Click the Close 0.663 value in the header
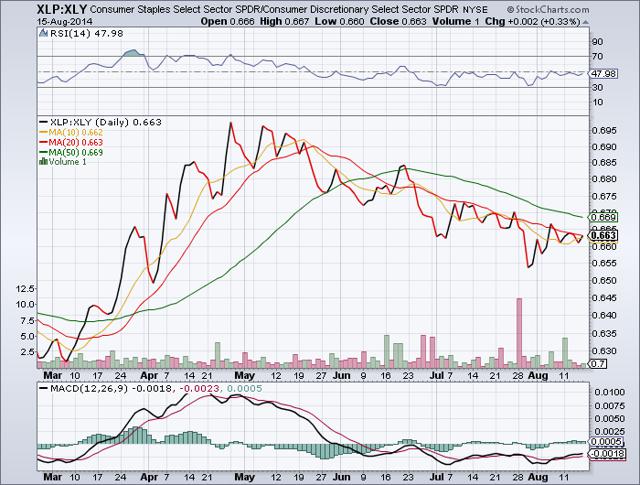 (x=398, y=21)
